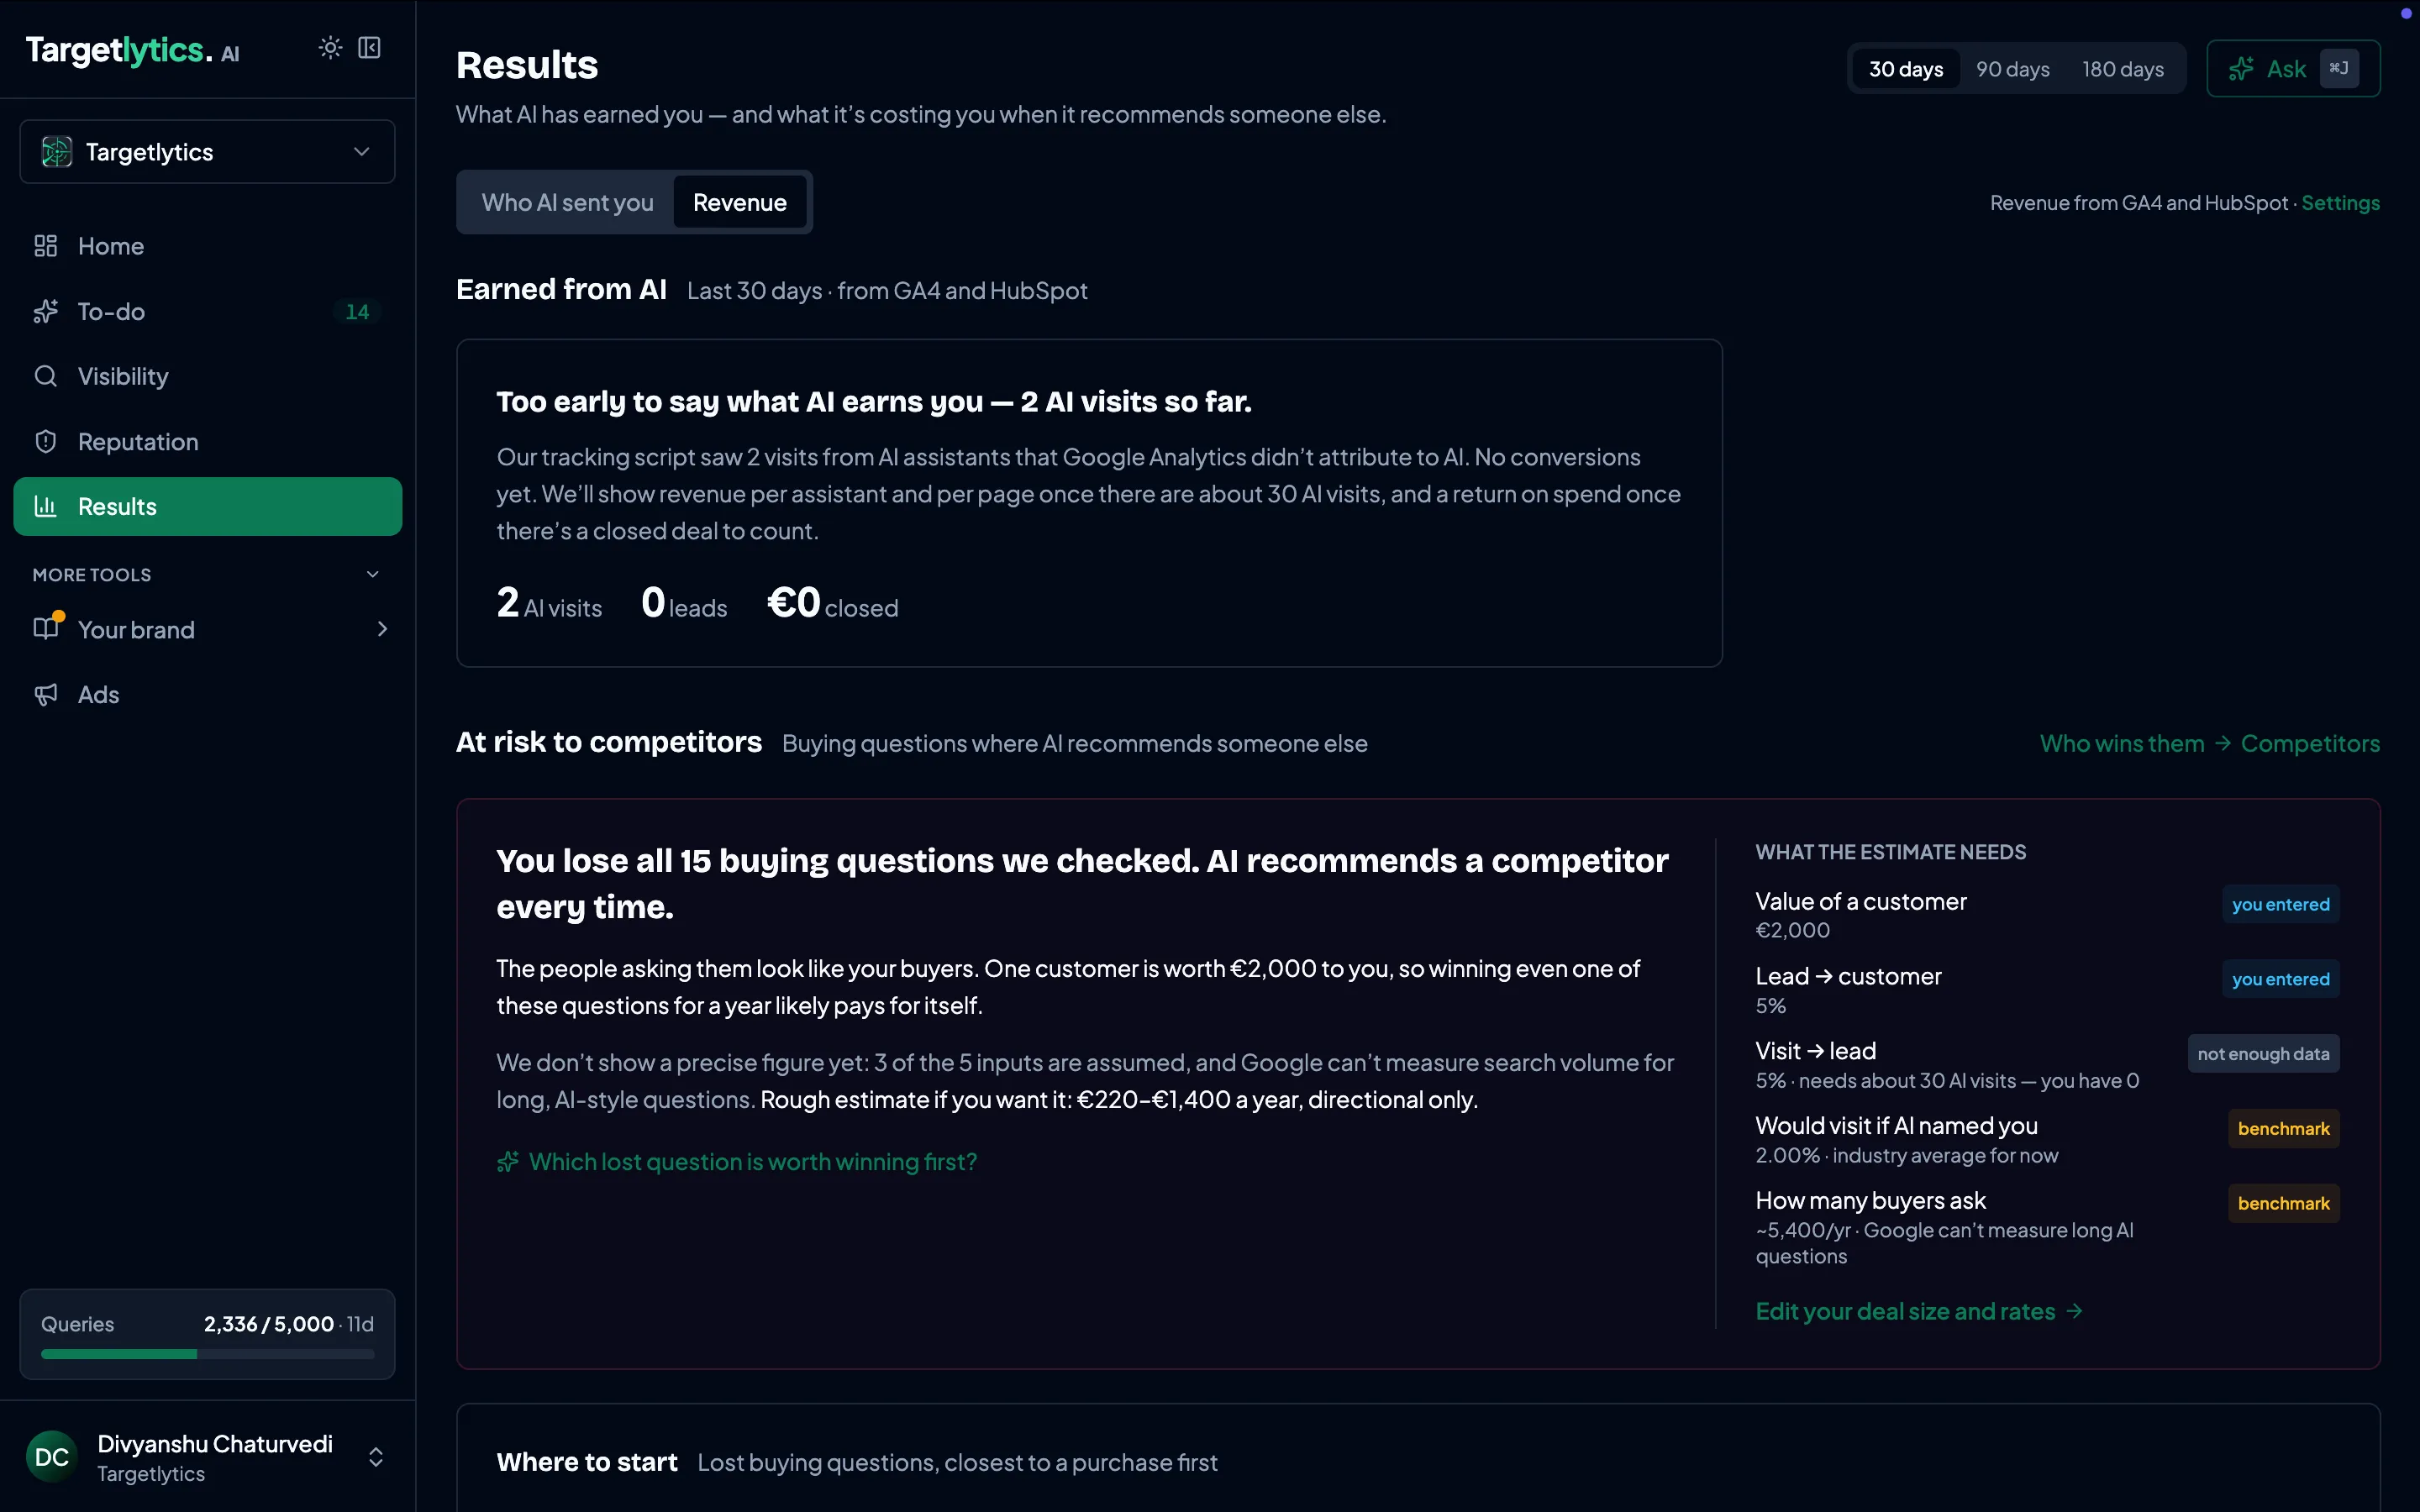Open the Who wins them Competitors link

2210,743
